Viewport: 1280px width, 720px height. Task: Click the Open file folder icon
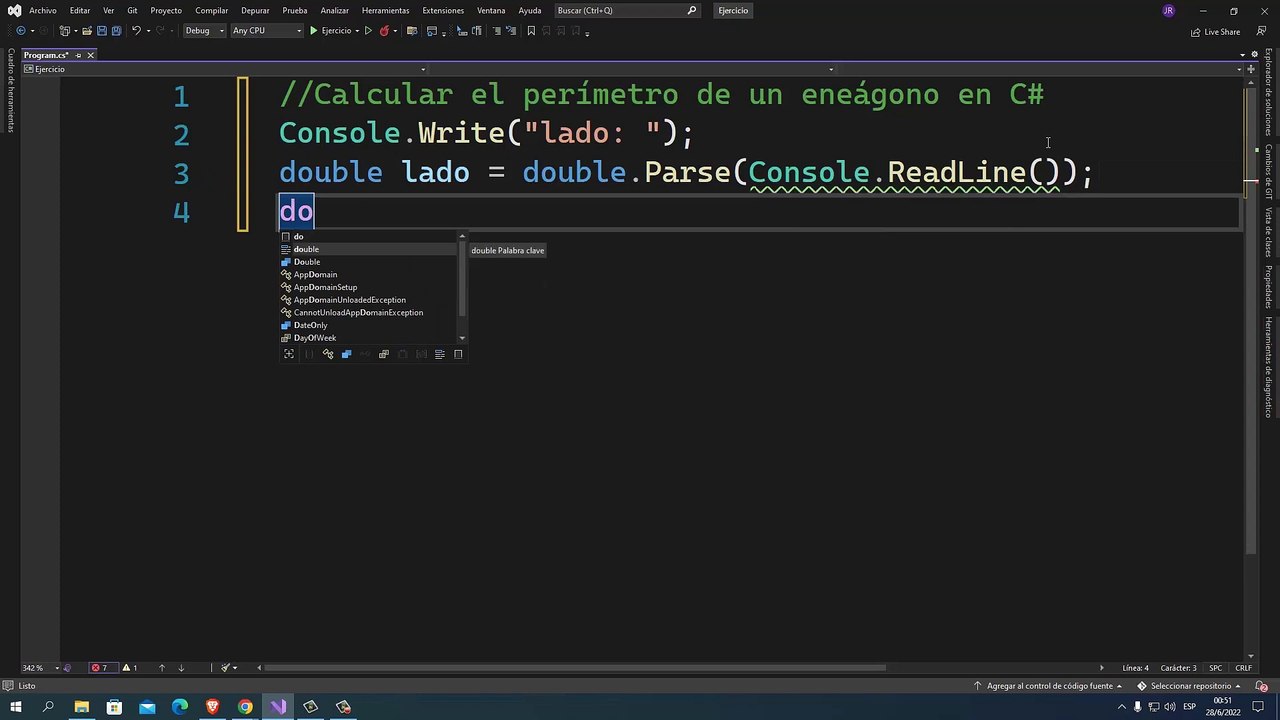86,31
